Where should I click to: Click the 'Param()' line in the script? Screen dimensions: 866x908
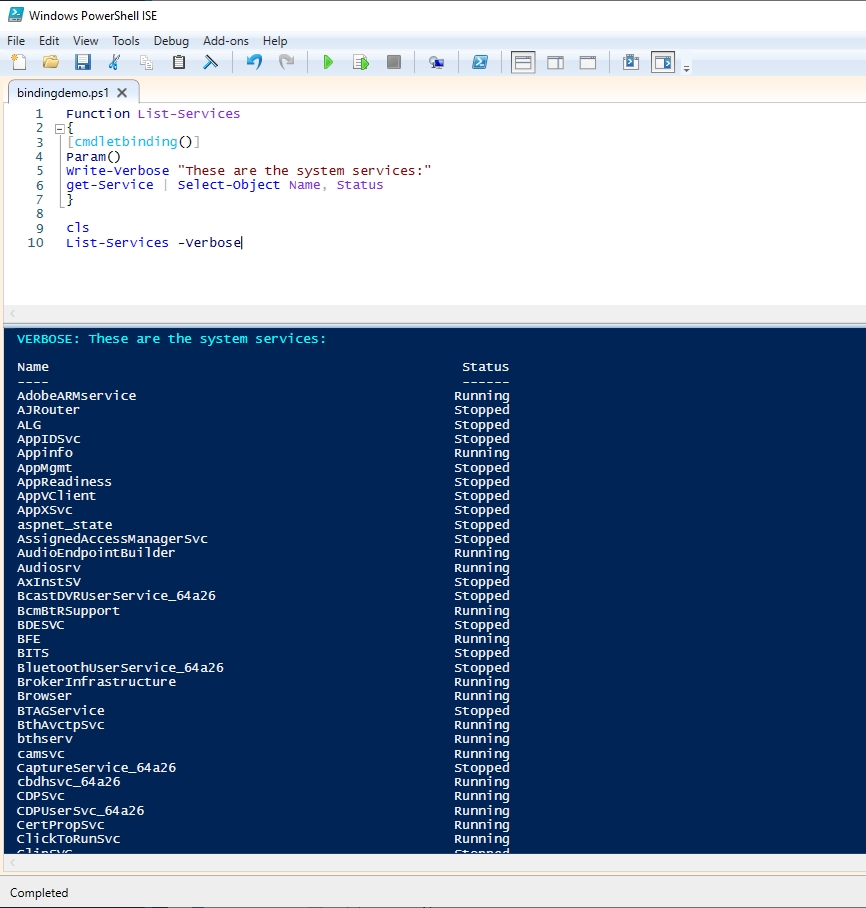click(93, 156)
